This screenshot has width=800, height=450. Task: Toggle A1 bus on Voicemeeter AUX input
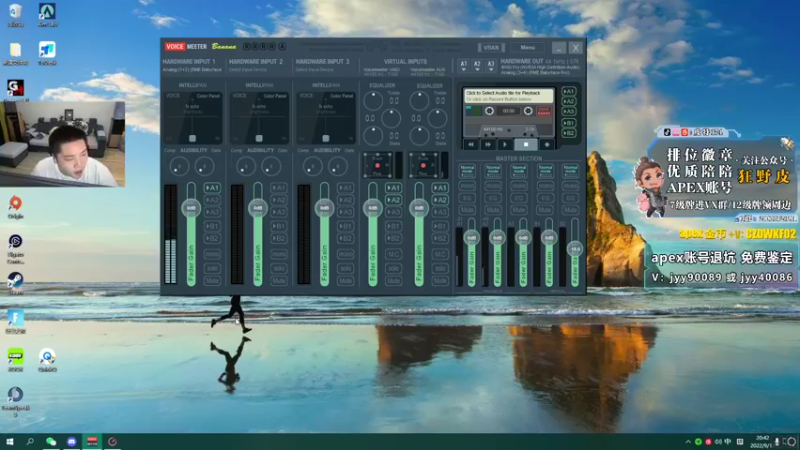pos(440,188)
